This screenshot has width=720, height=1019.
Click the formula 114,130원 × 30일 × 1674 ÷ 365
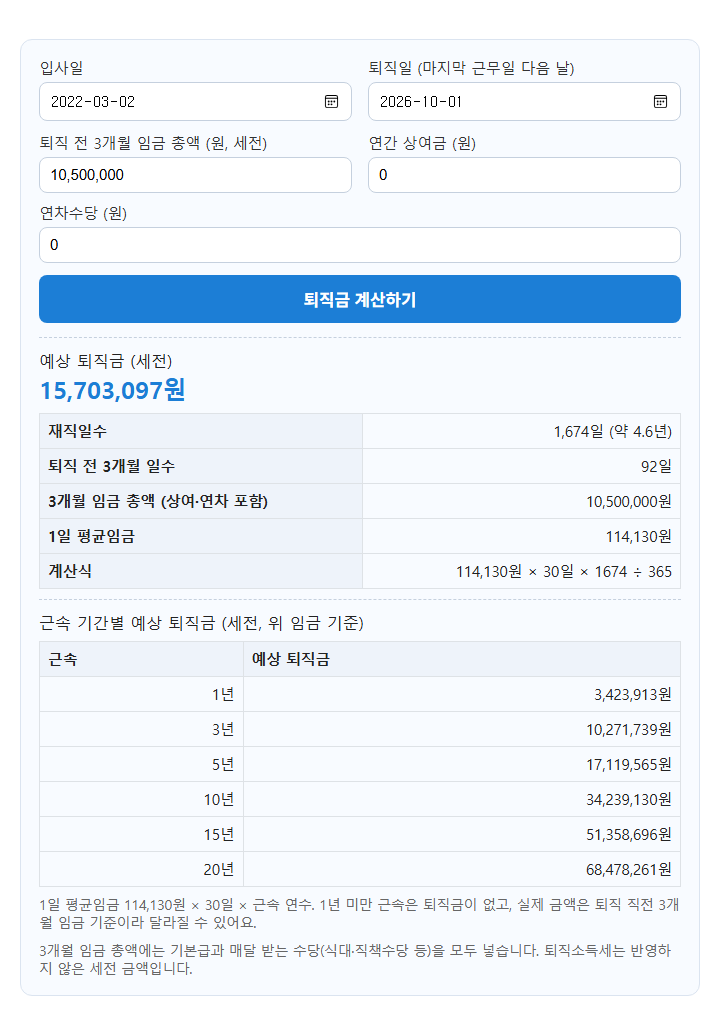[563, 572]
